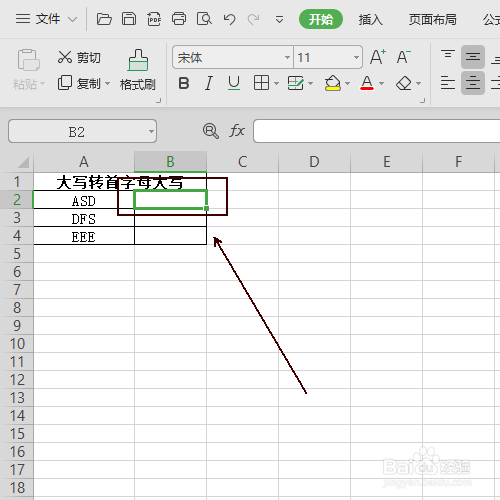The image size is (500, 500).
Task: Expand the draw border dropdown arrow
Action: (x=310, y=83)
